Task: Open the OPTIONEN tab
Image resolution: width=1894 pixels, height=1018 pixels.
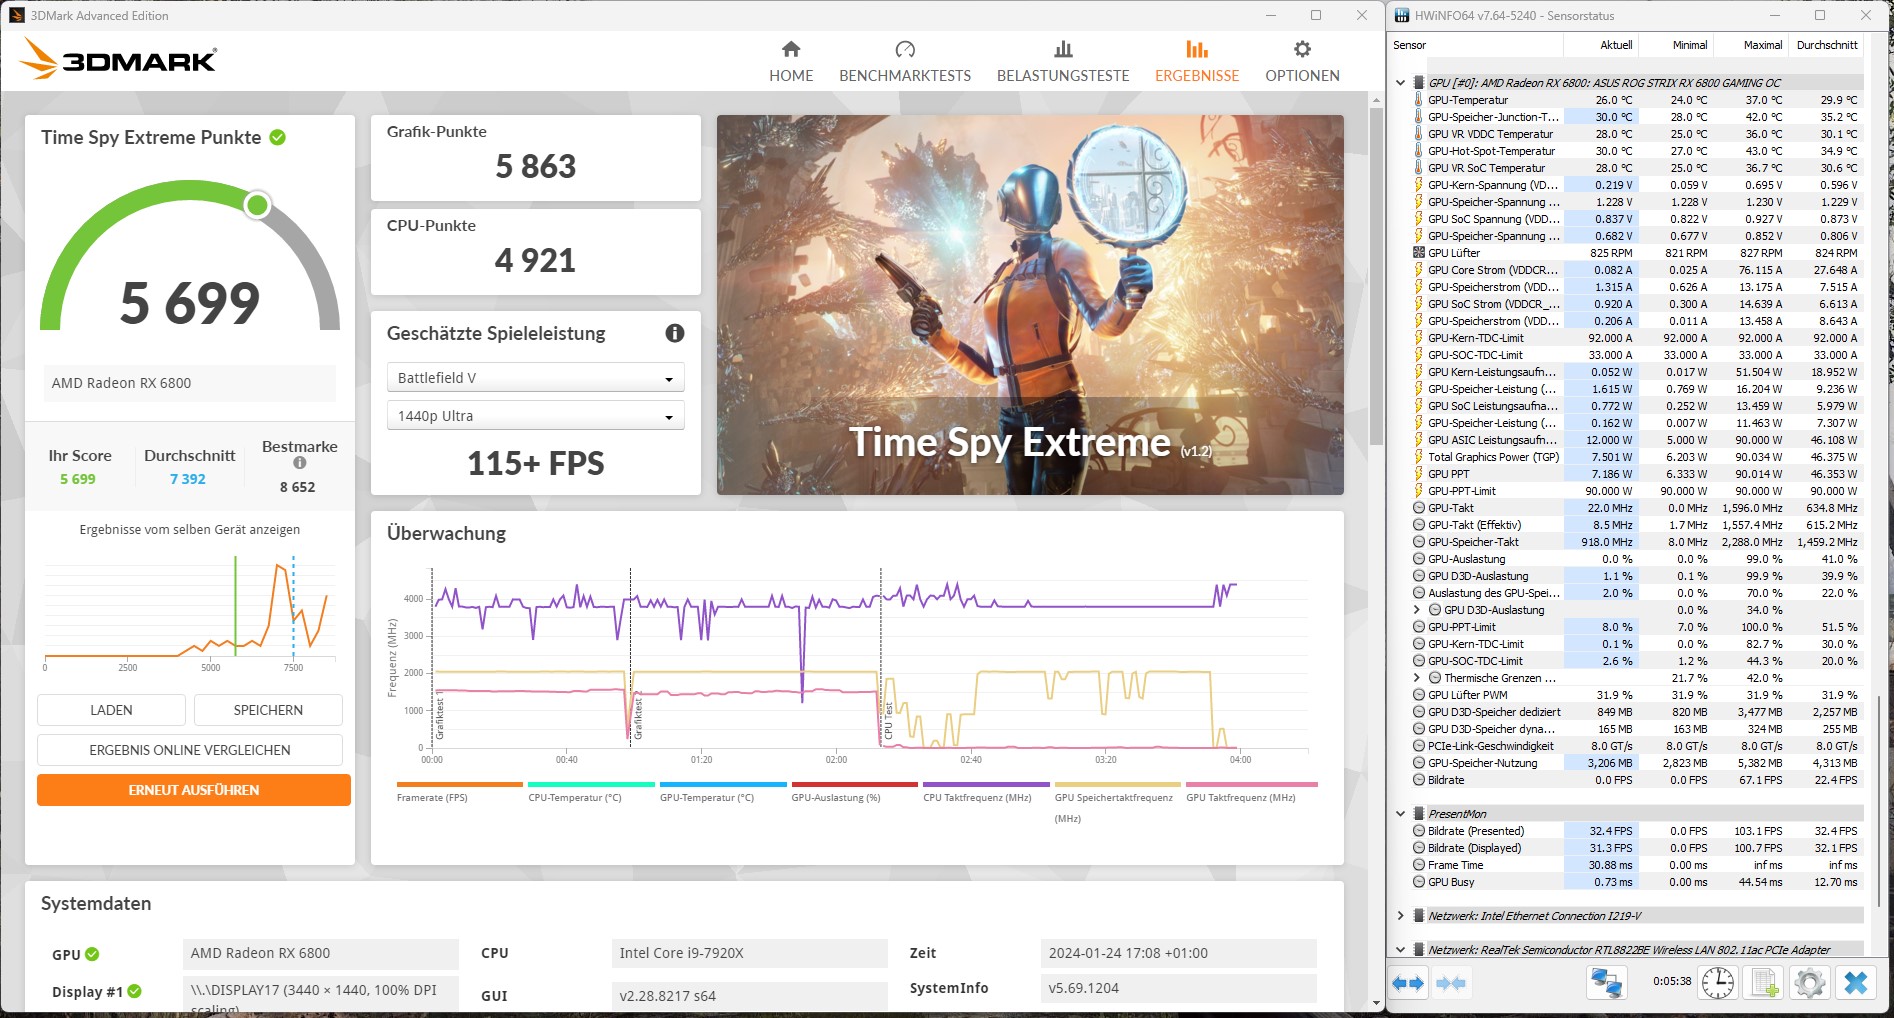Action: tap(1302, 62)
